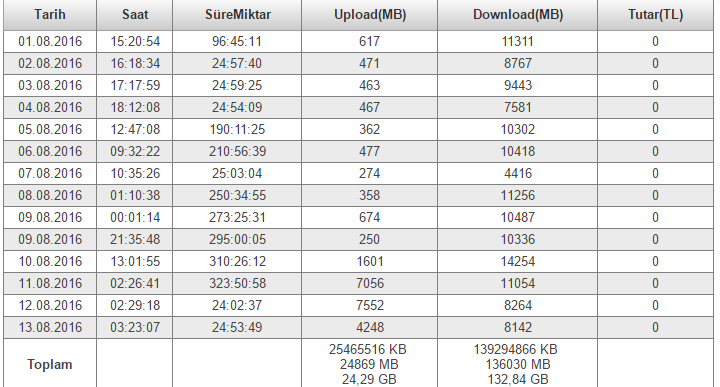Click the Download(MB) column header

click(x=518, y=15)
